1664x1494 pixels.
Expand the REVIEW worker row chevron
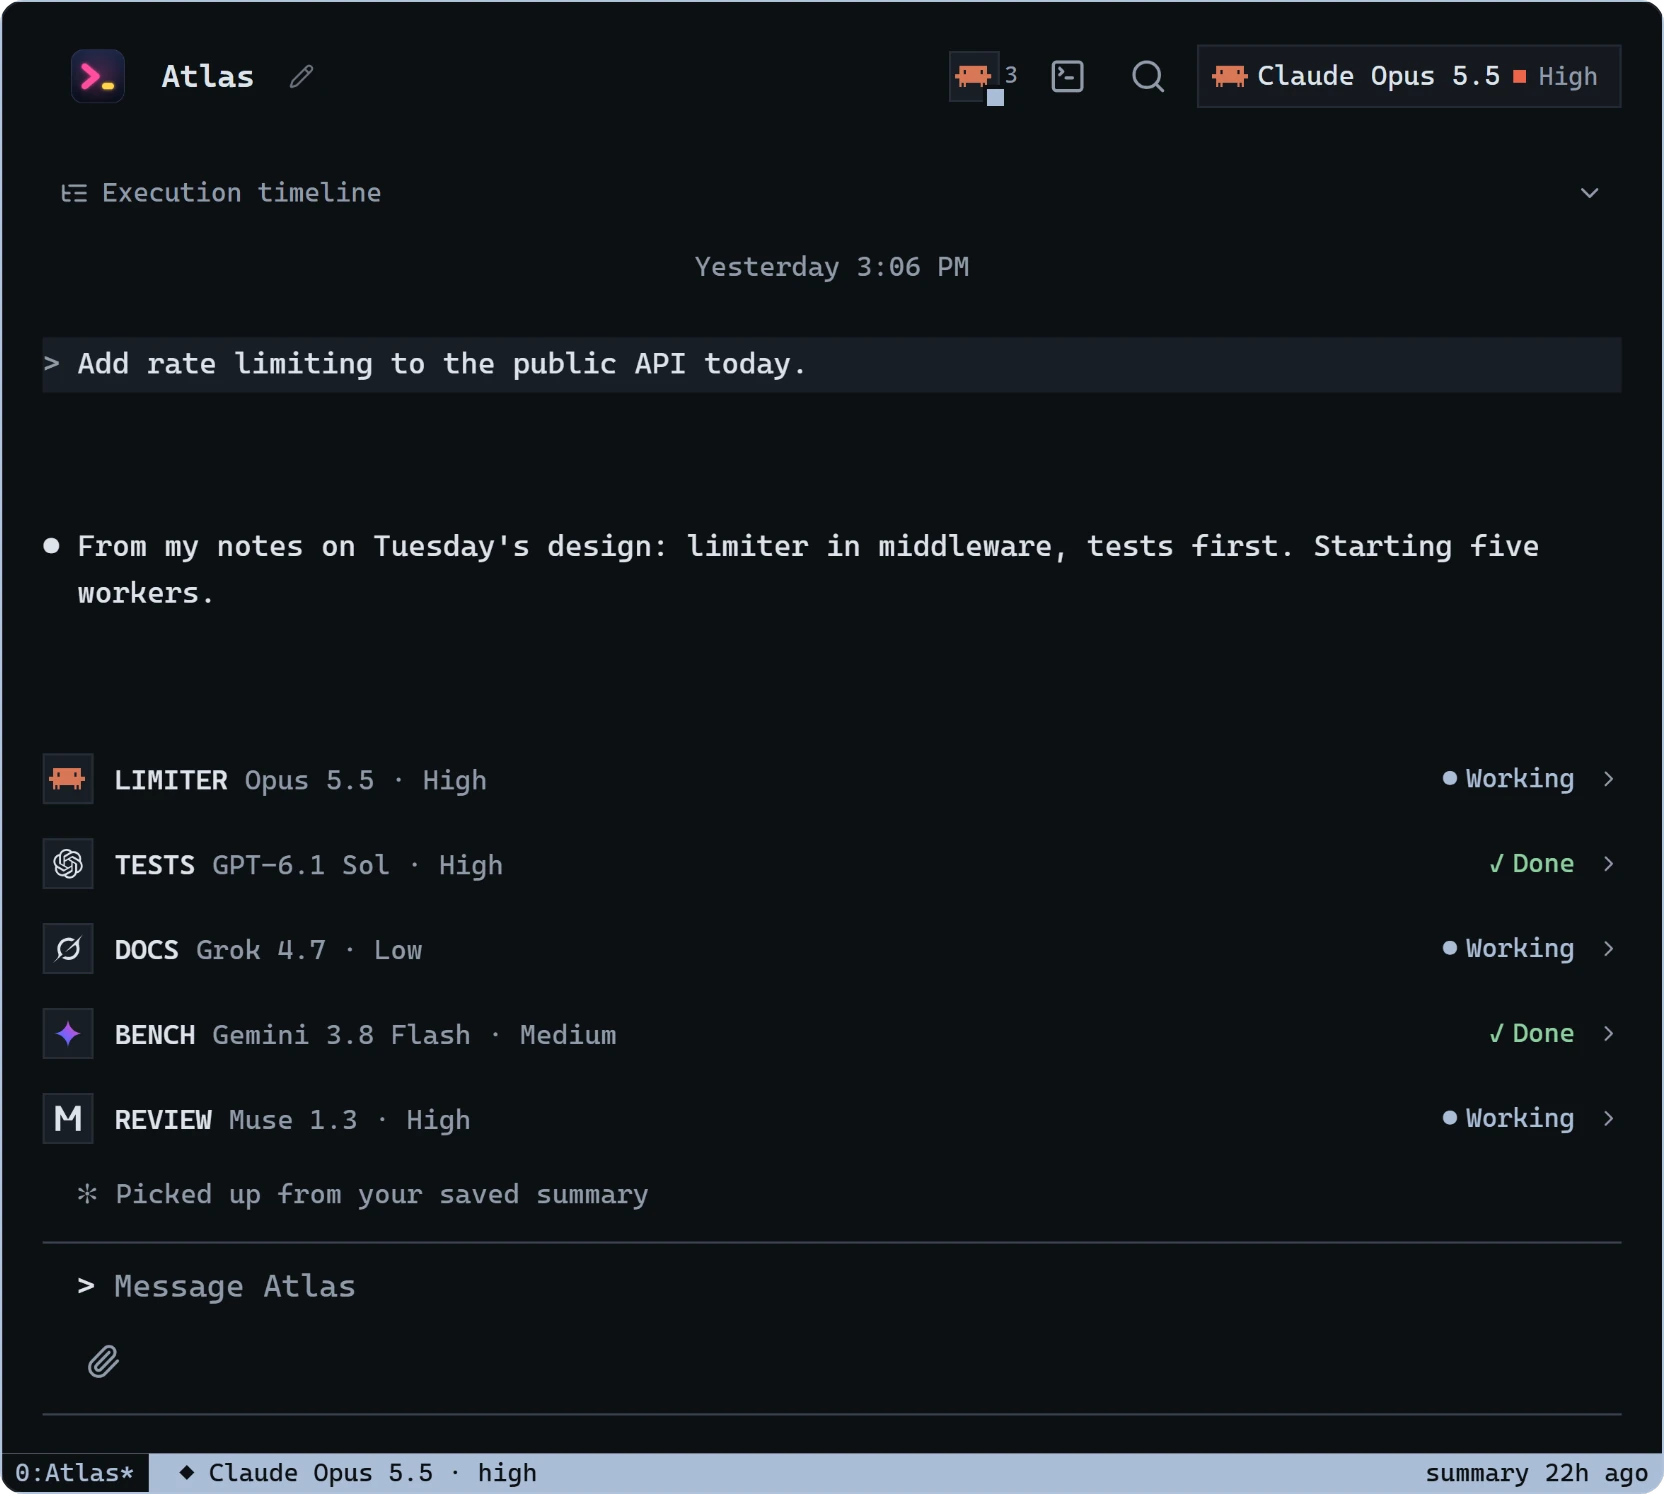click(1608, 1119)
